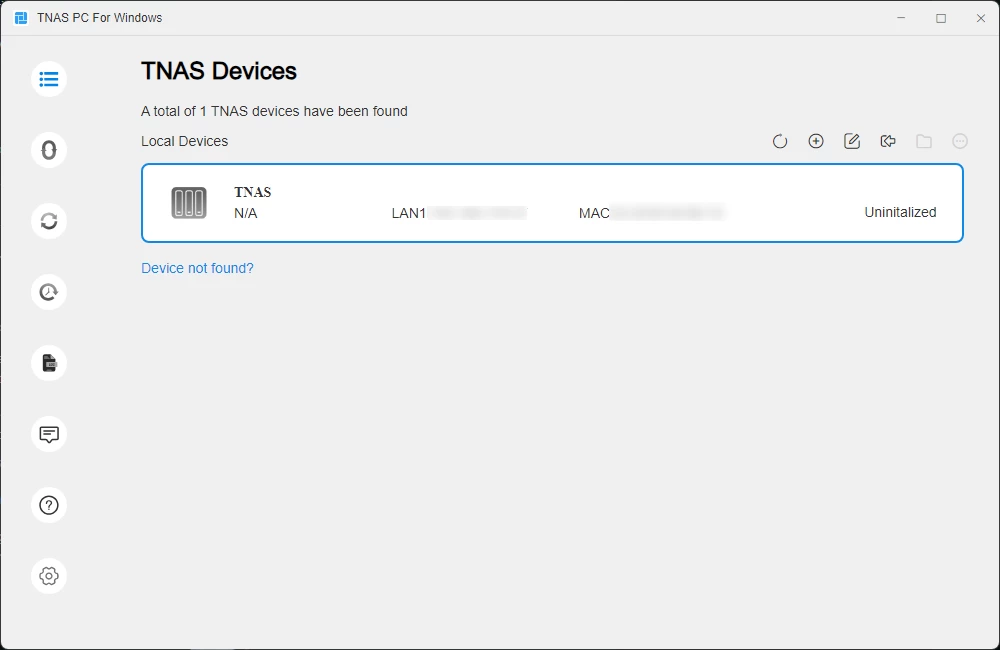Viewport: 1000px width, 650px height.
Task: Open settings via the gear icon
Action: (49, 576)
